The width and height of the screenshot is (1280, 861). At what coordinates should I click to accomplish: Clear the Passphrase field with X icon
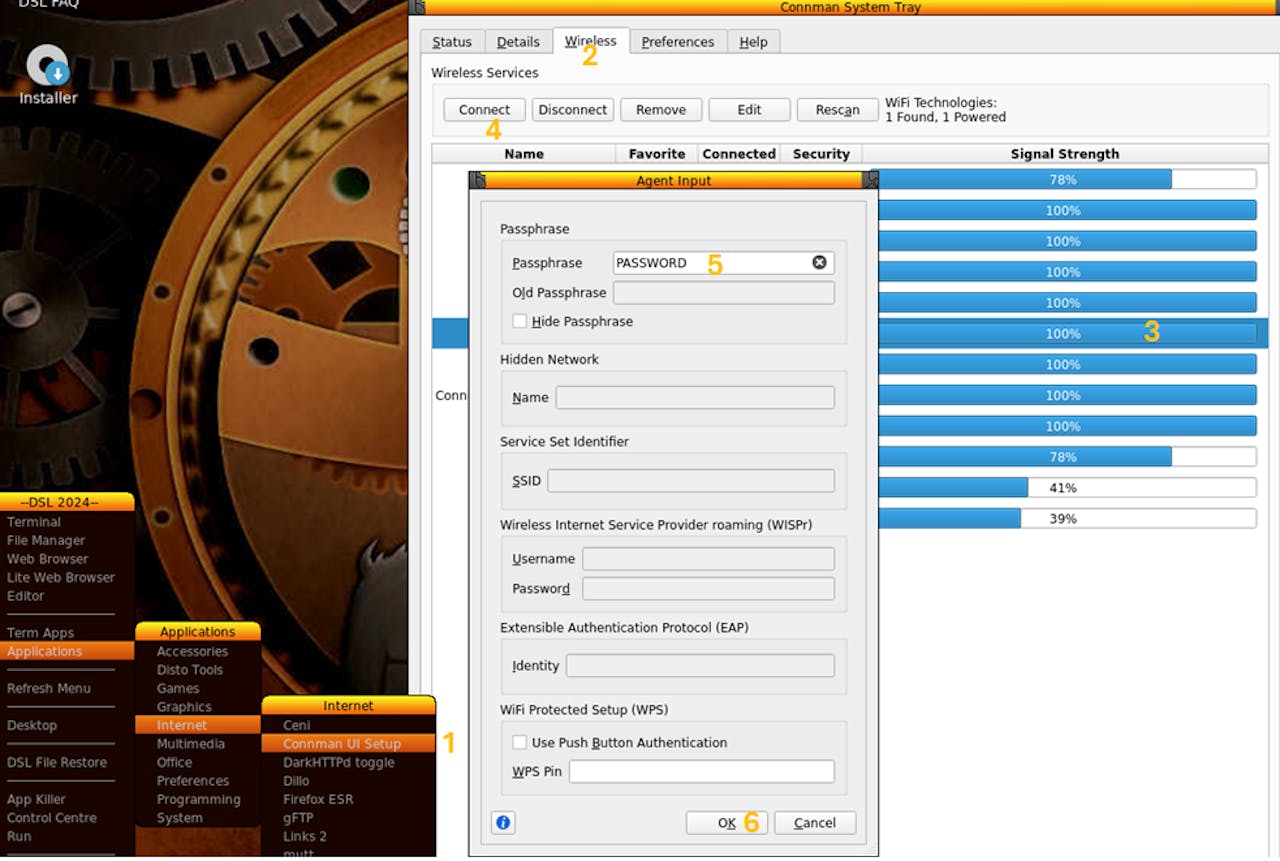819,262
